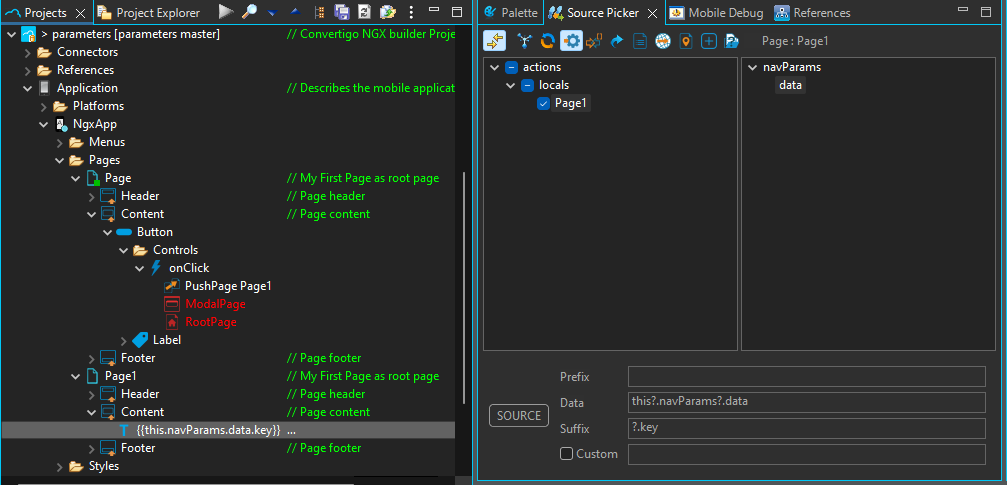Click the onClick lightning bolt icon
1007x485 pixels.
[155, 268]
